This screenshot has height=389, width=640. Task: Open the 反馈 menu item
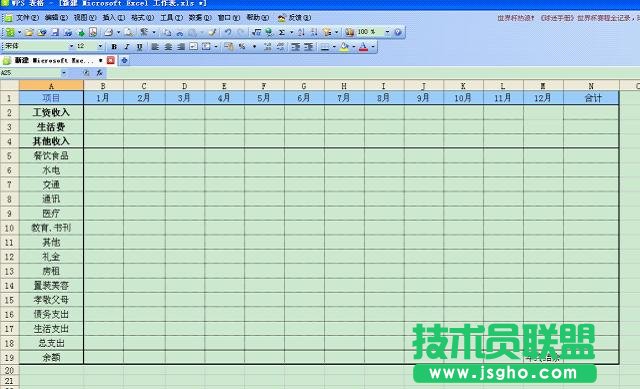tap(294, 18)
